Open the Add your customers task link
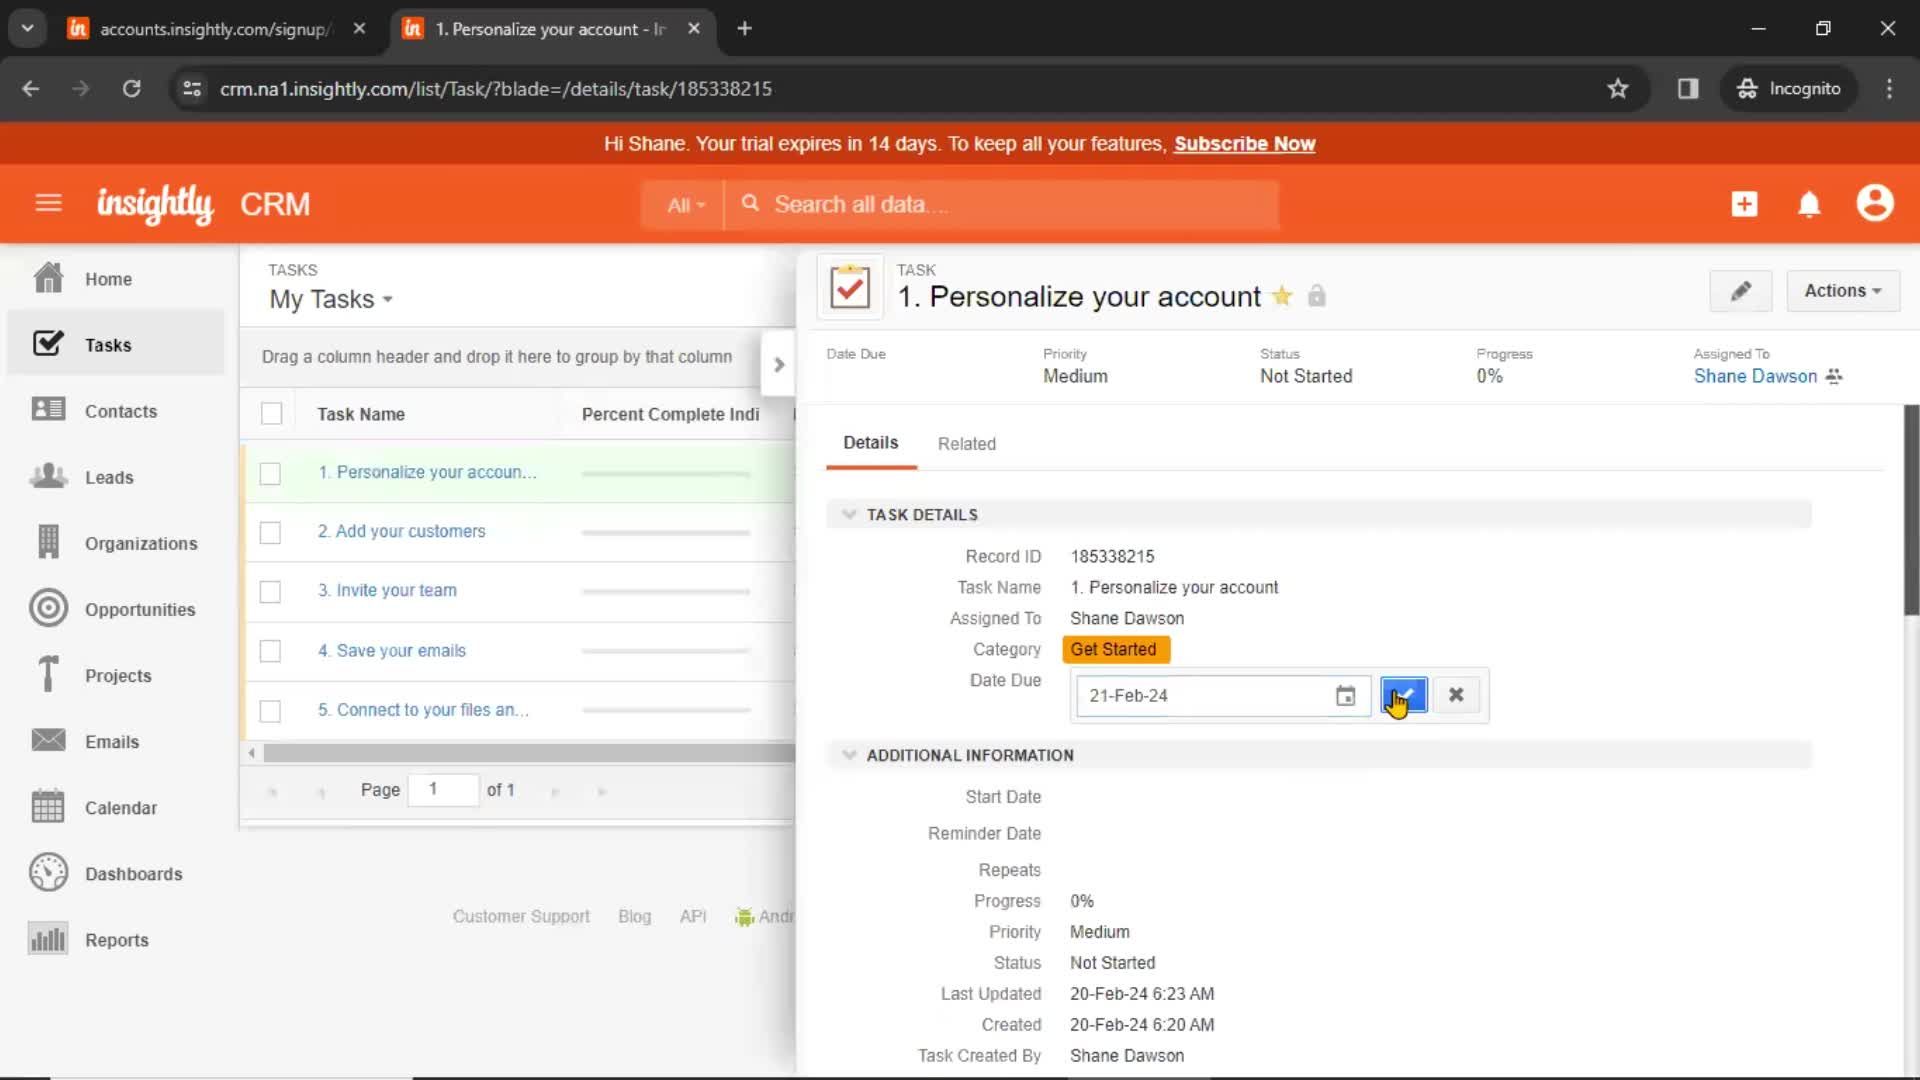The height and width of the screenshot is (1080, 1920). point(401,531)
